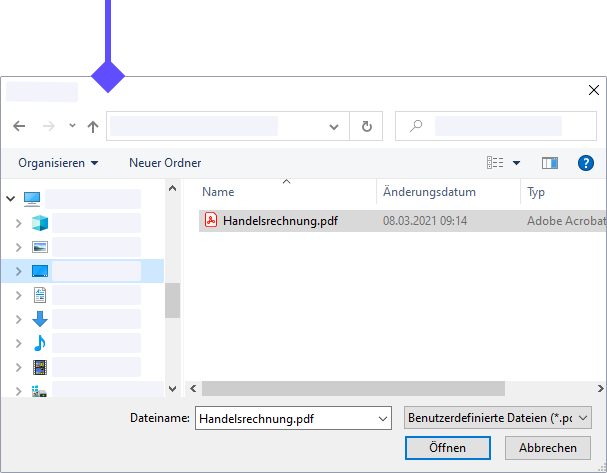Open view options dropdown arrow

[517, 163]
